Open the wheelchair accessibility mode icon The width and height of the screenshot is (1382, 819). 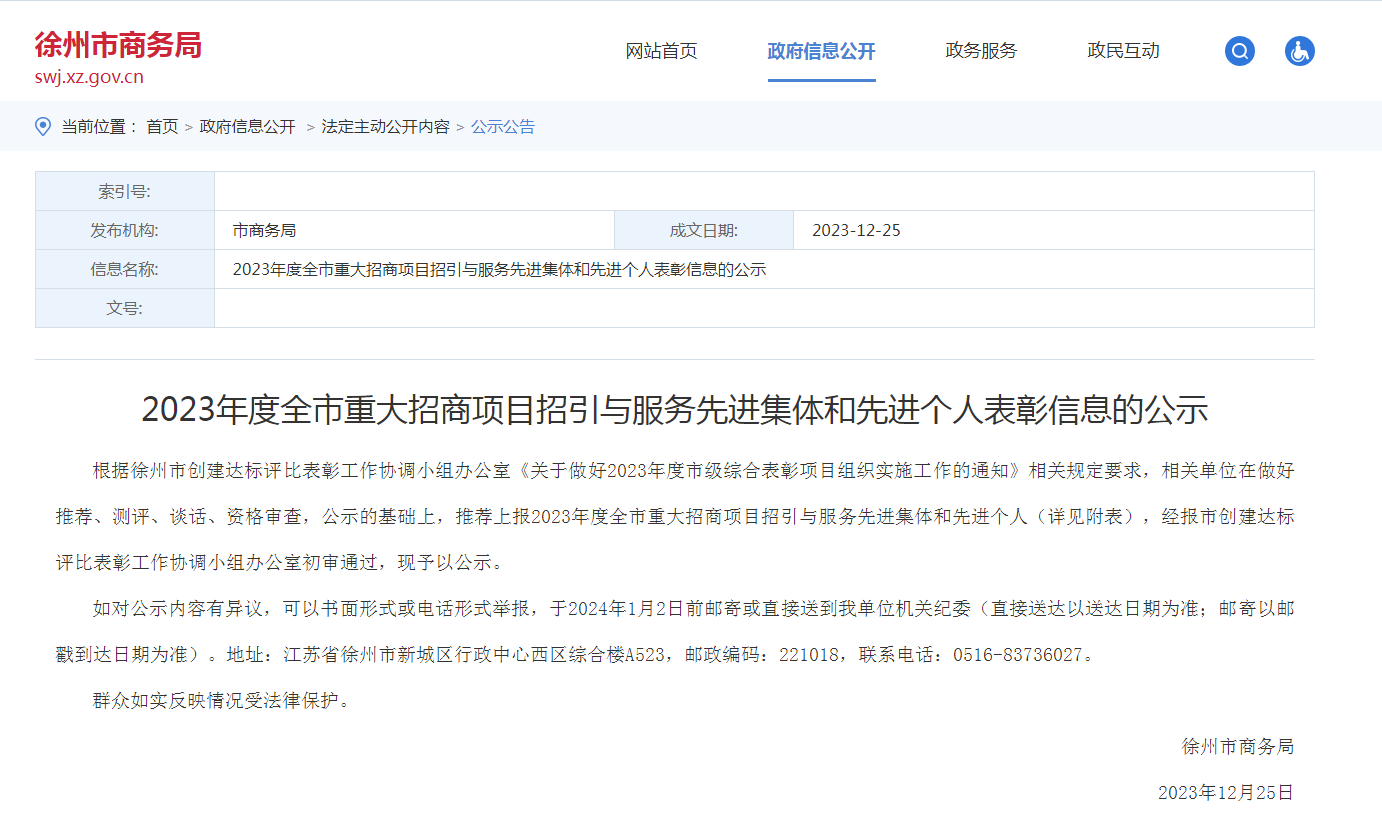[1299, 51]
